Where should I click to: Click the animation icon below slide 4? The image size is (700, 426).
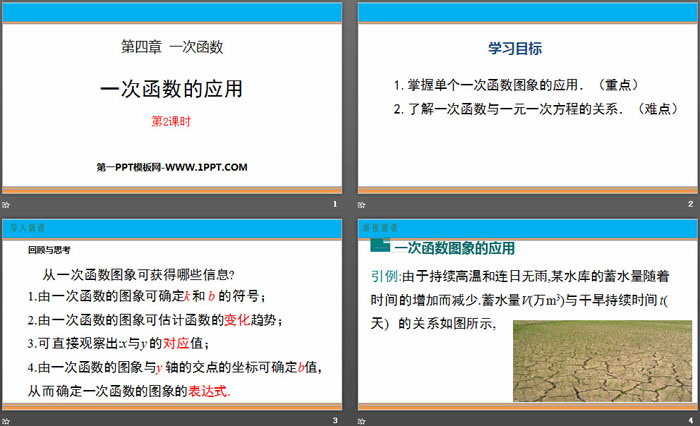tap(364, 419)
